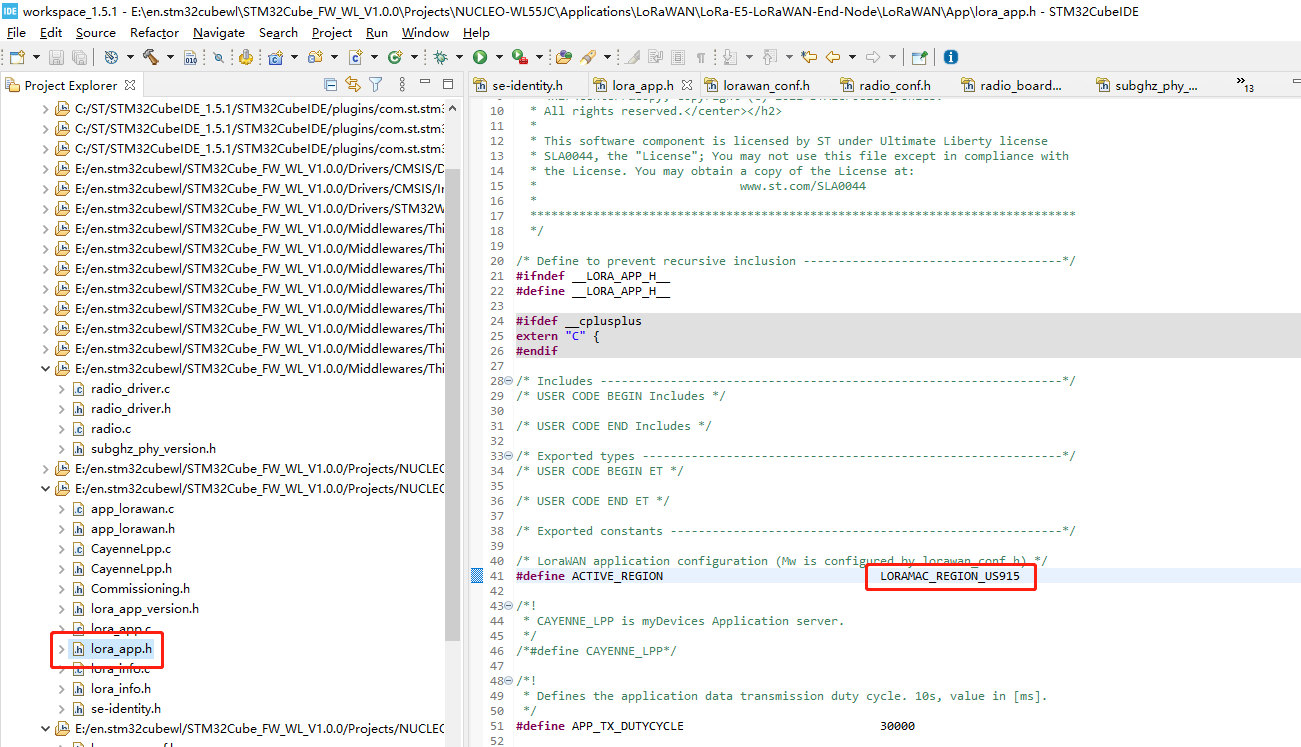Image resolution: width=1301 pixels, height=747 pixels.
Task: Jump to last edit location icon
Action: (809, 57)
